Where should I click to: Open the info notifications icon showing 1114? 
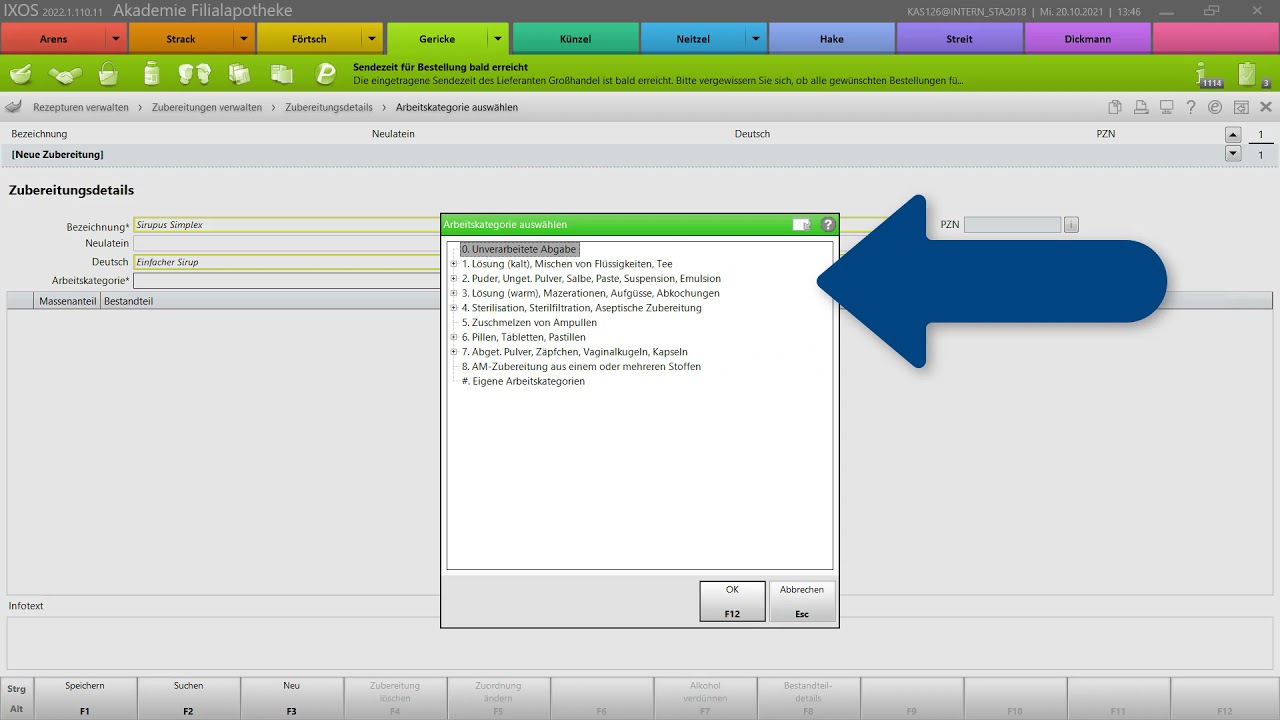tap(1210, 75)
